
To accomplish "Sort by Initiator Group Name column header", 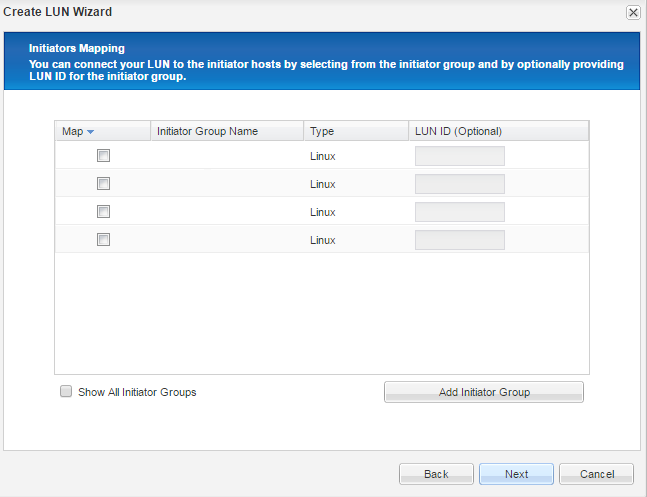I will 207,131.
